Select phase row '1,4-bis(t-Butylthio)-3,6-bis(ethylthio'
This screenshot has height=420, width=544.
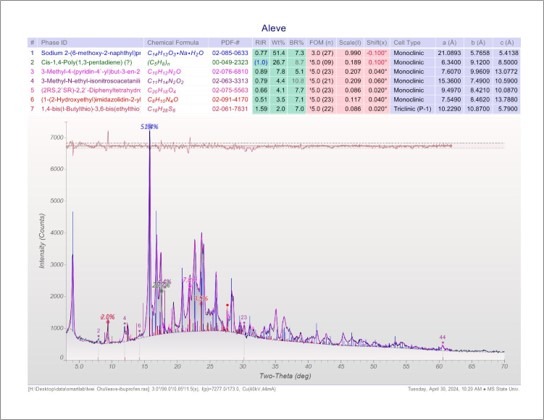[274, 109]
